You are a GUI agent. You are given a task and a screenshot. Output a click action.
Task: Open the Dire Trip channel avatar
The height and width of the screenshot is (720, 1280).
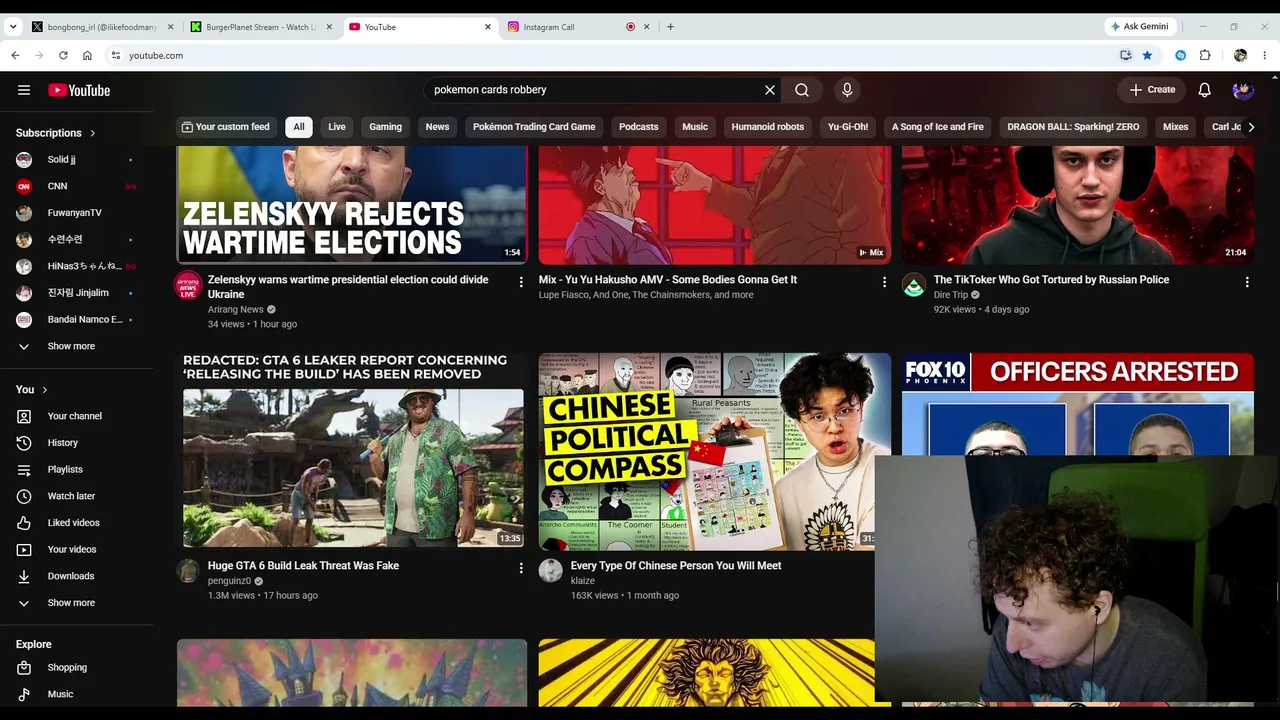click(914, 285)
